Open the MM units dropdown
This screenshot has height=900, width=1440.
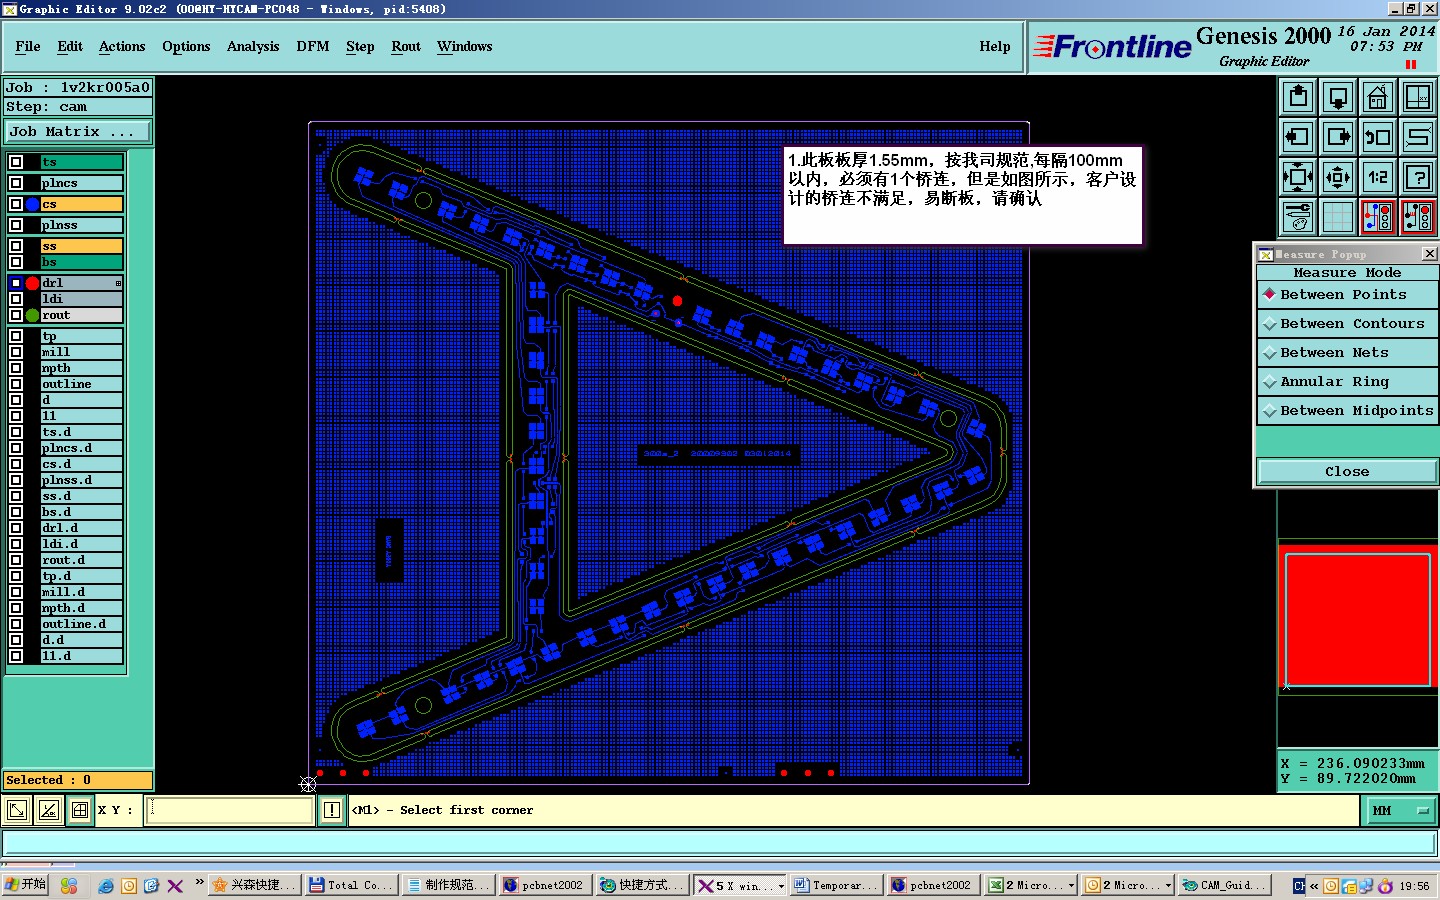(x=1401, y=811)
